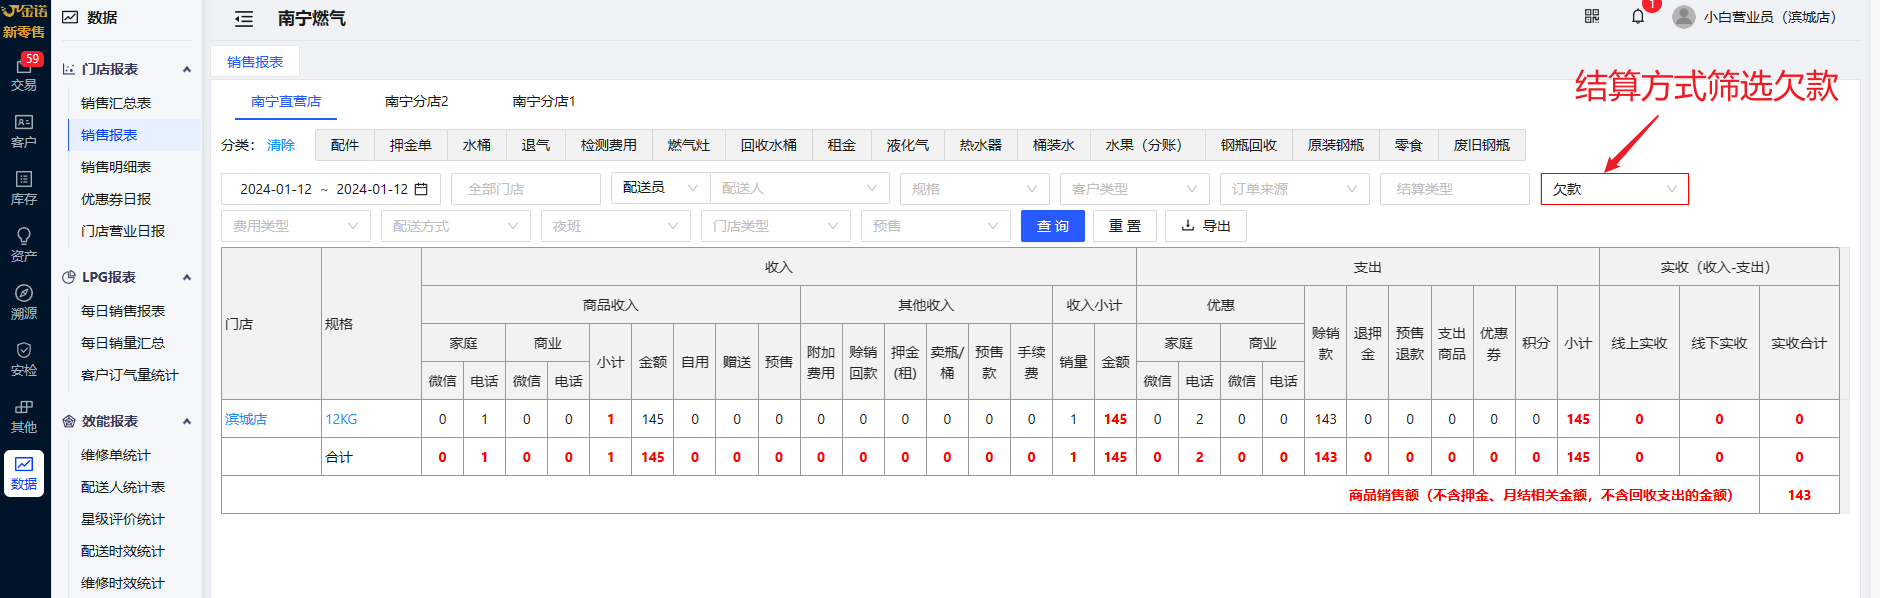Open 客户订气量统计 in the sidebar
The image size is (1880, 598).
[x=130, y=375]
